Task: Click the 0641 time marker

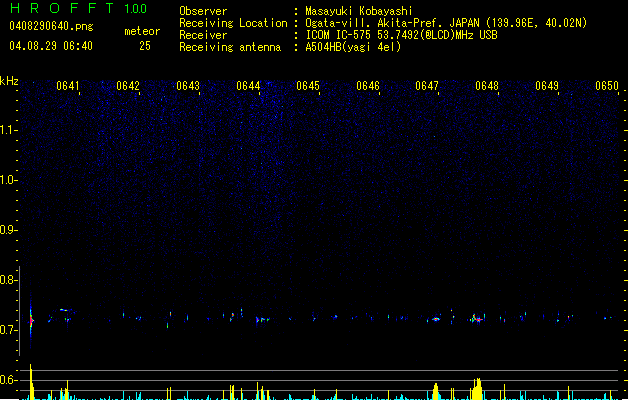Action: tap(68, 86)
